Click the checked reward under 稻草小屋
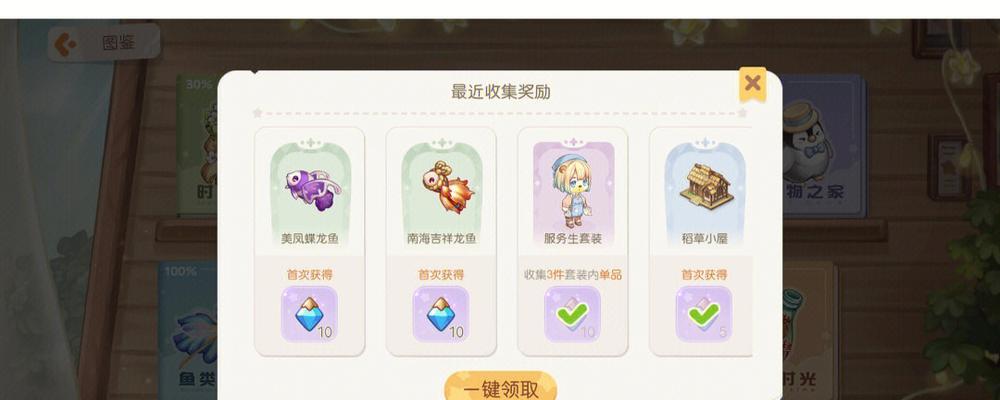The height and width of the screenshot is (400, 1000). coord(703,314)
